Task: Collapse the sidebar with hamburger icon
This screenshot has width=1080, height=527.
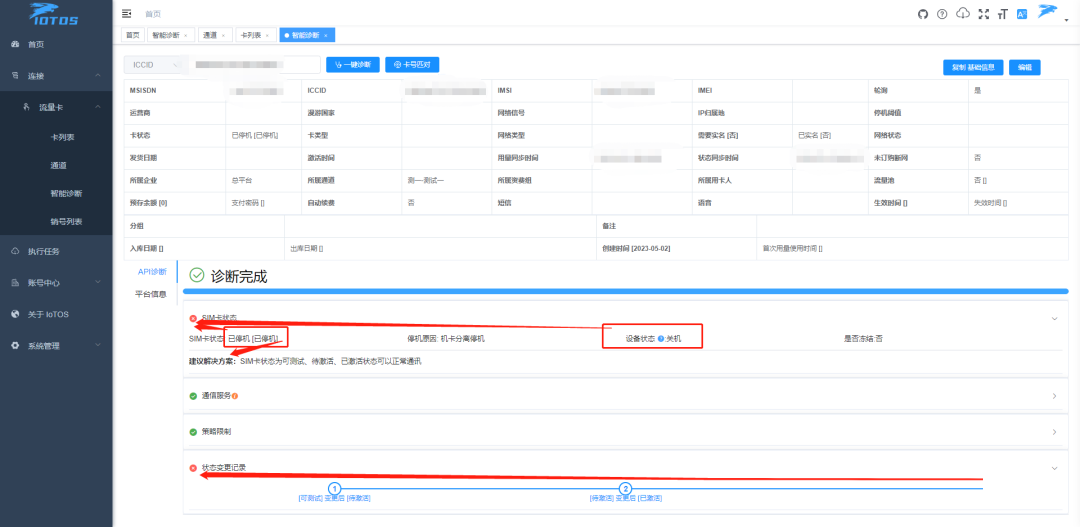Action: (126, 13)
